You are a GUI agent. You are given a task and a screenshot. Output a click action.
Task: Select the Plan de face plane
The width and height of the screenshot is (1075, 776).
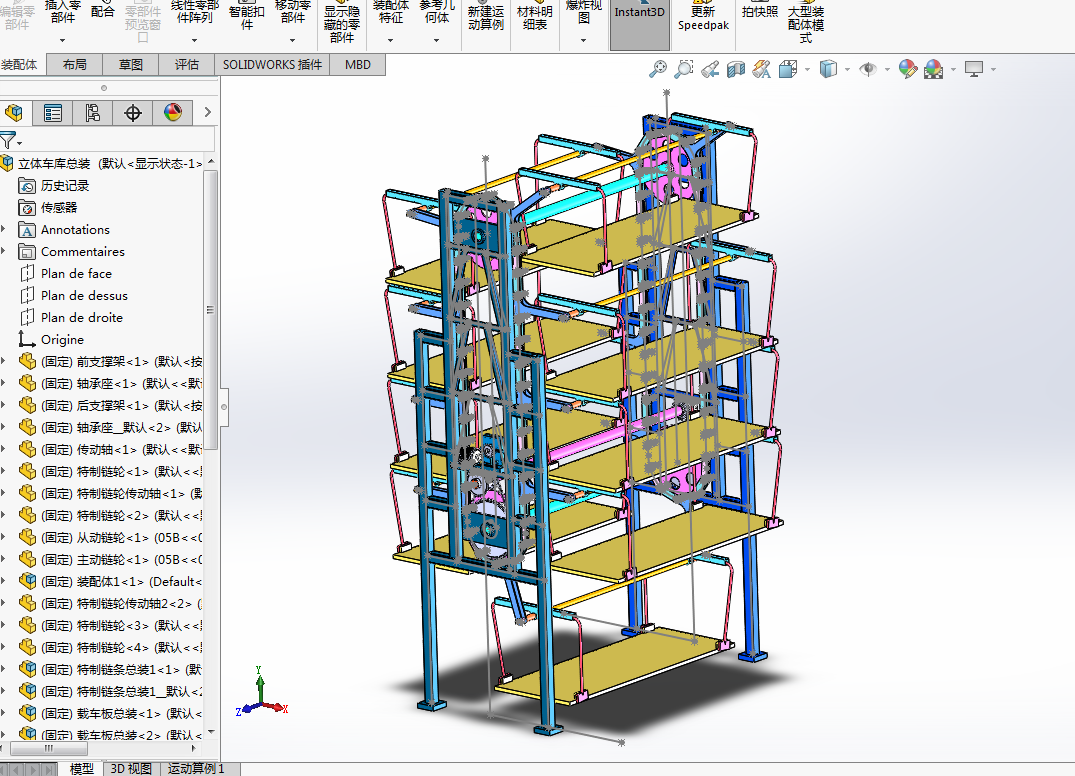click(76, 274)
